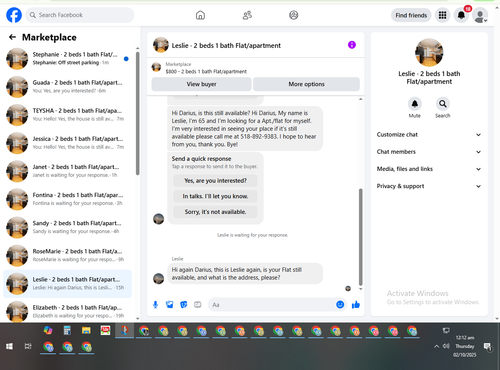
Task: Open the Home feed icon
Action: click(x=200, y=15)
